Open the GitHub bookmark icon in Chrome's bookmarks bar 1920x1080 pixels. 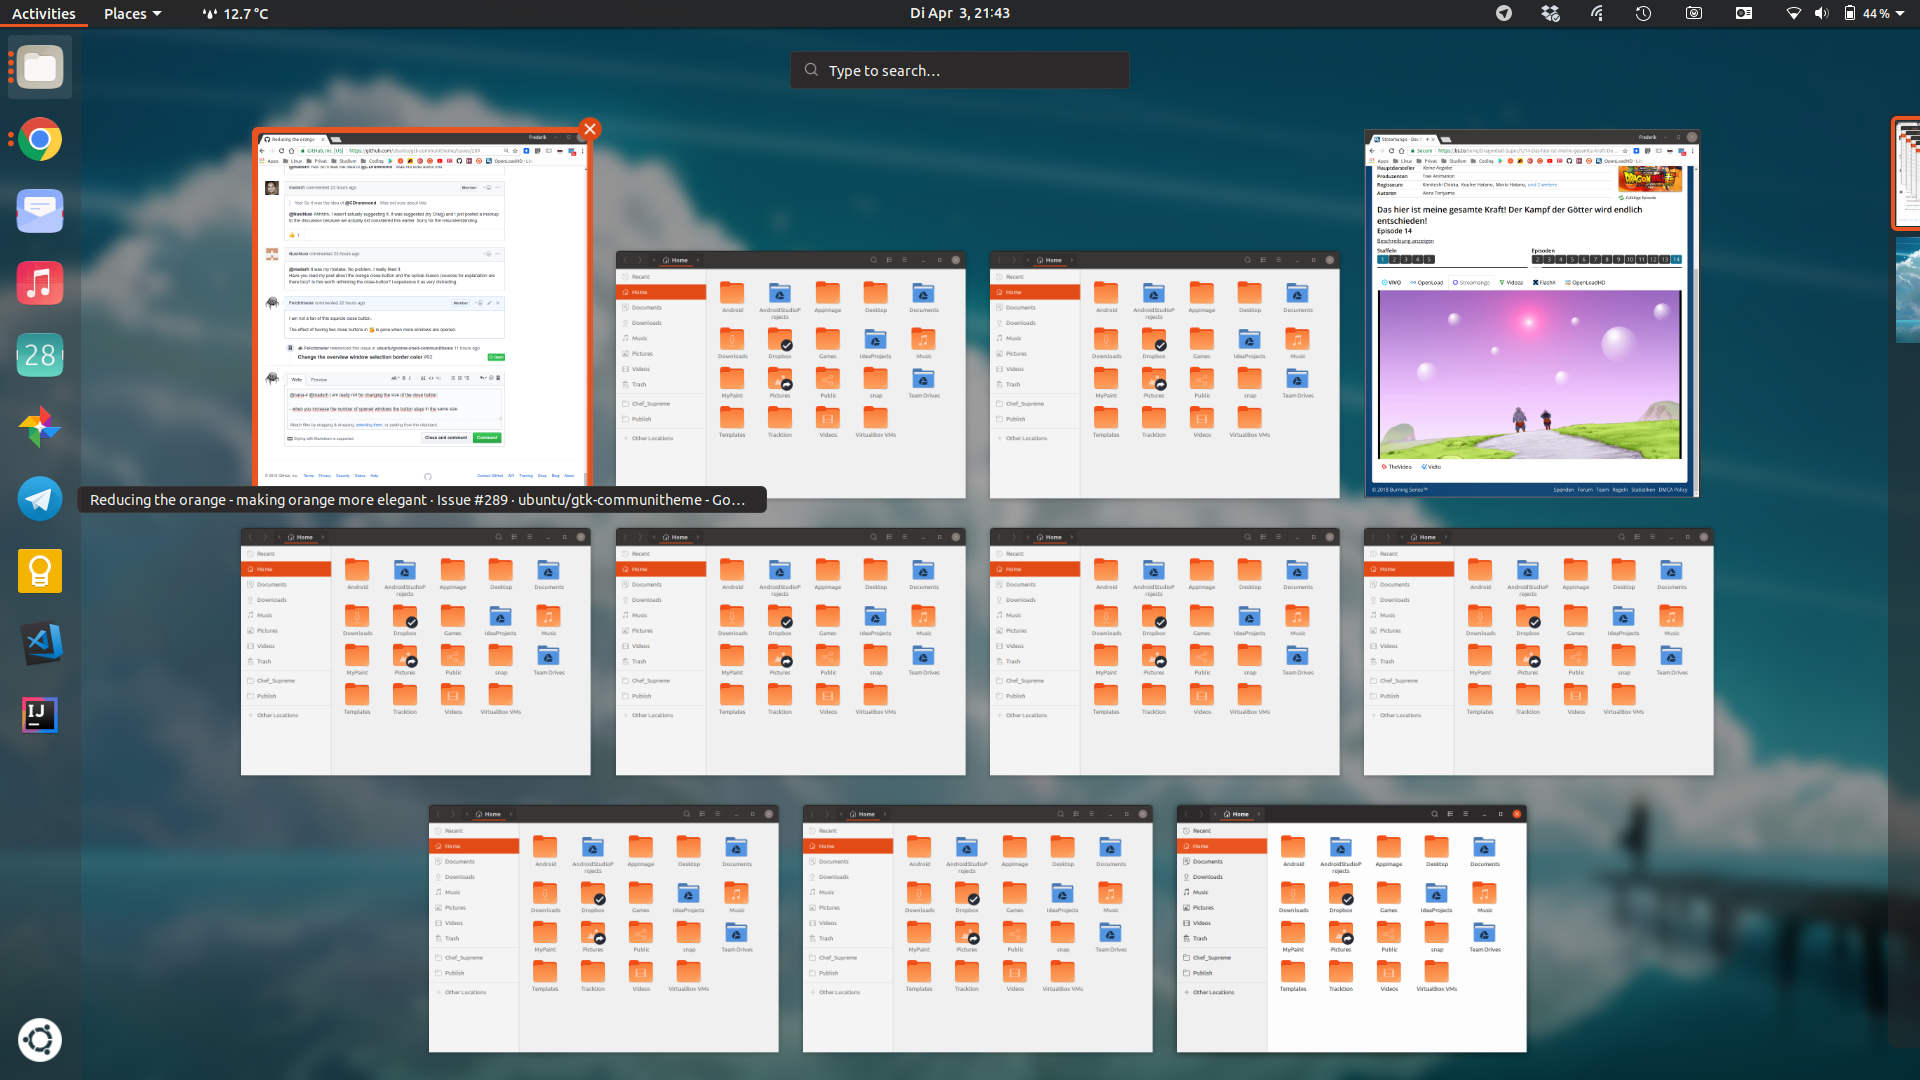tap(459, 161)
